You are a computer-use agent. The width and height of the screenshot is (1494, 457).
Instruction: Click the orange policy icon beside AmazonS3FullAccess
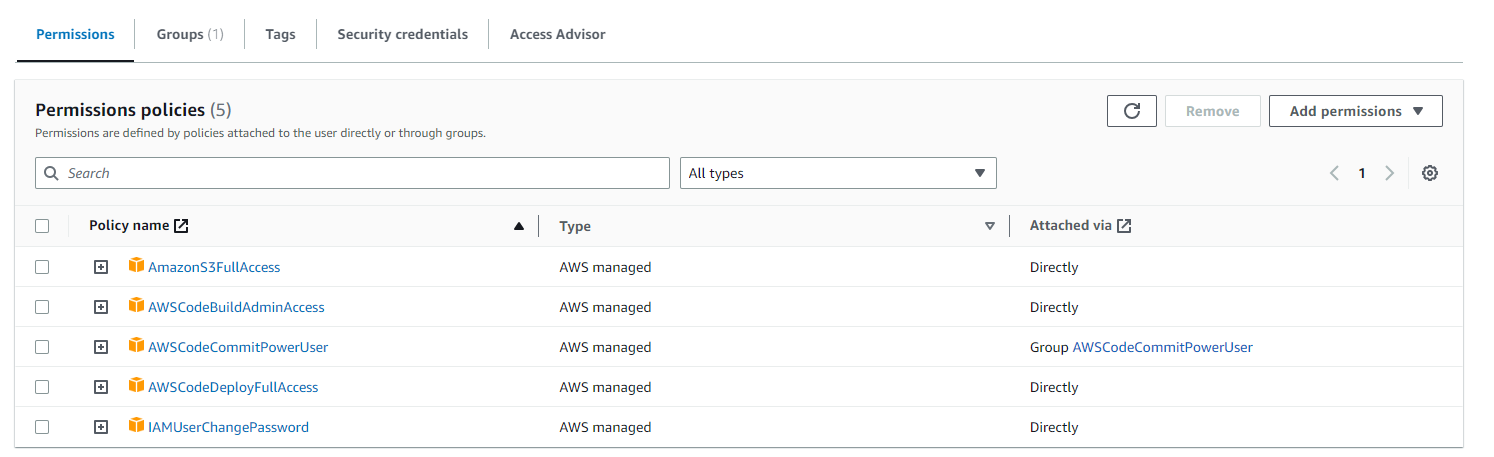pyautogui.click(x=137, y=266)
